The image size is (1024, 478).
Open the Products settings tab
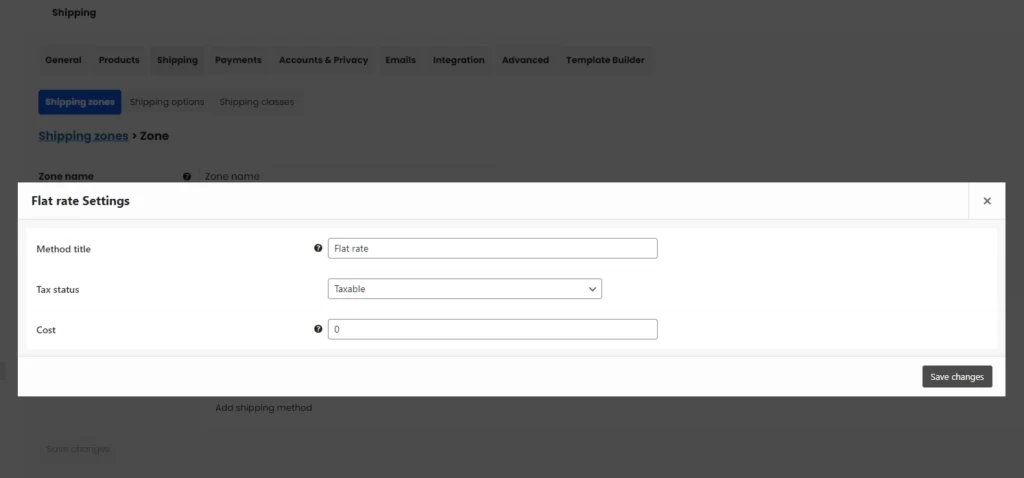tap(119, 60)
